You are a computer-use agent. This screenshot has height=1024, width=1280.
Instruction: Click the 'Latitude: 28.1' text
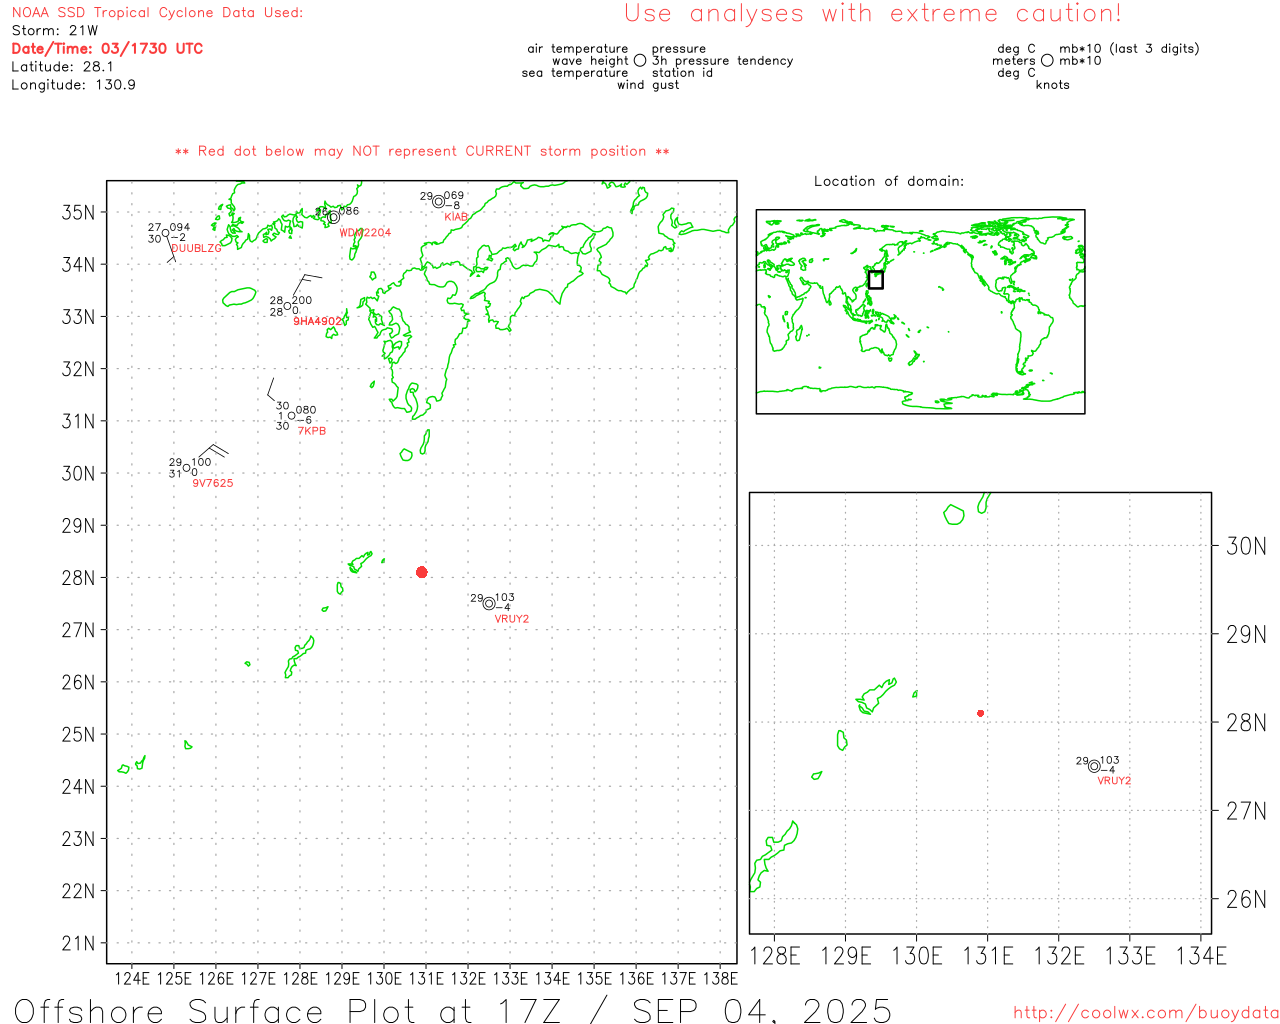coord(62,67)
